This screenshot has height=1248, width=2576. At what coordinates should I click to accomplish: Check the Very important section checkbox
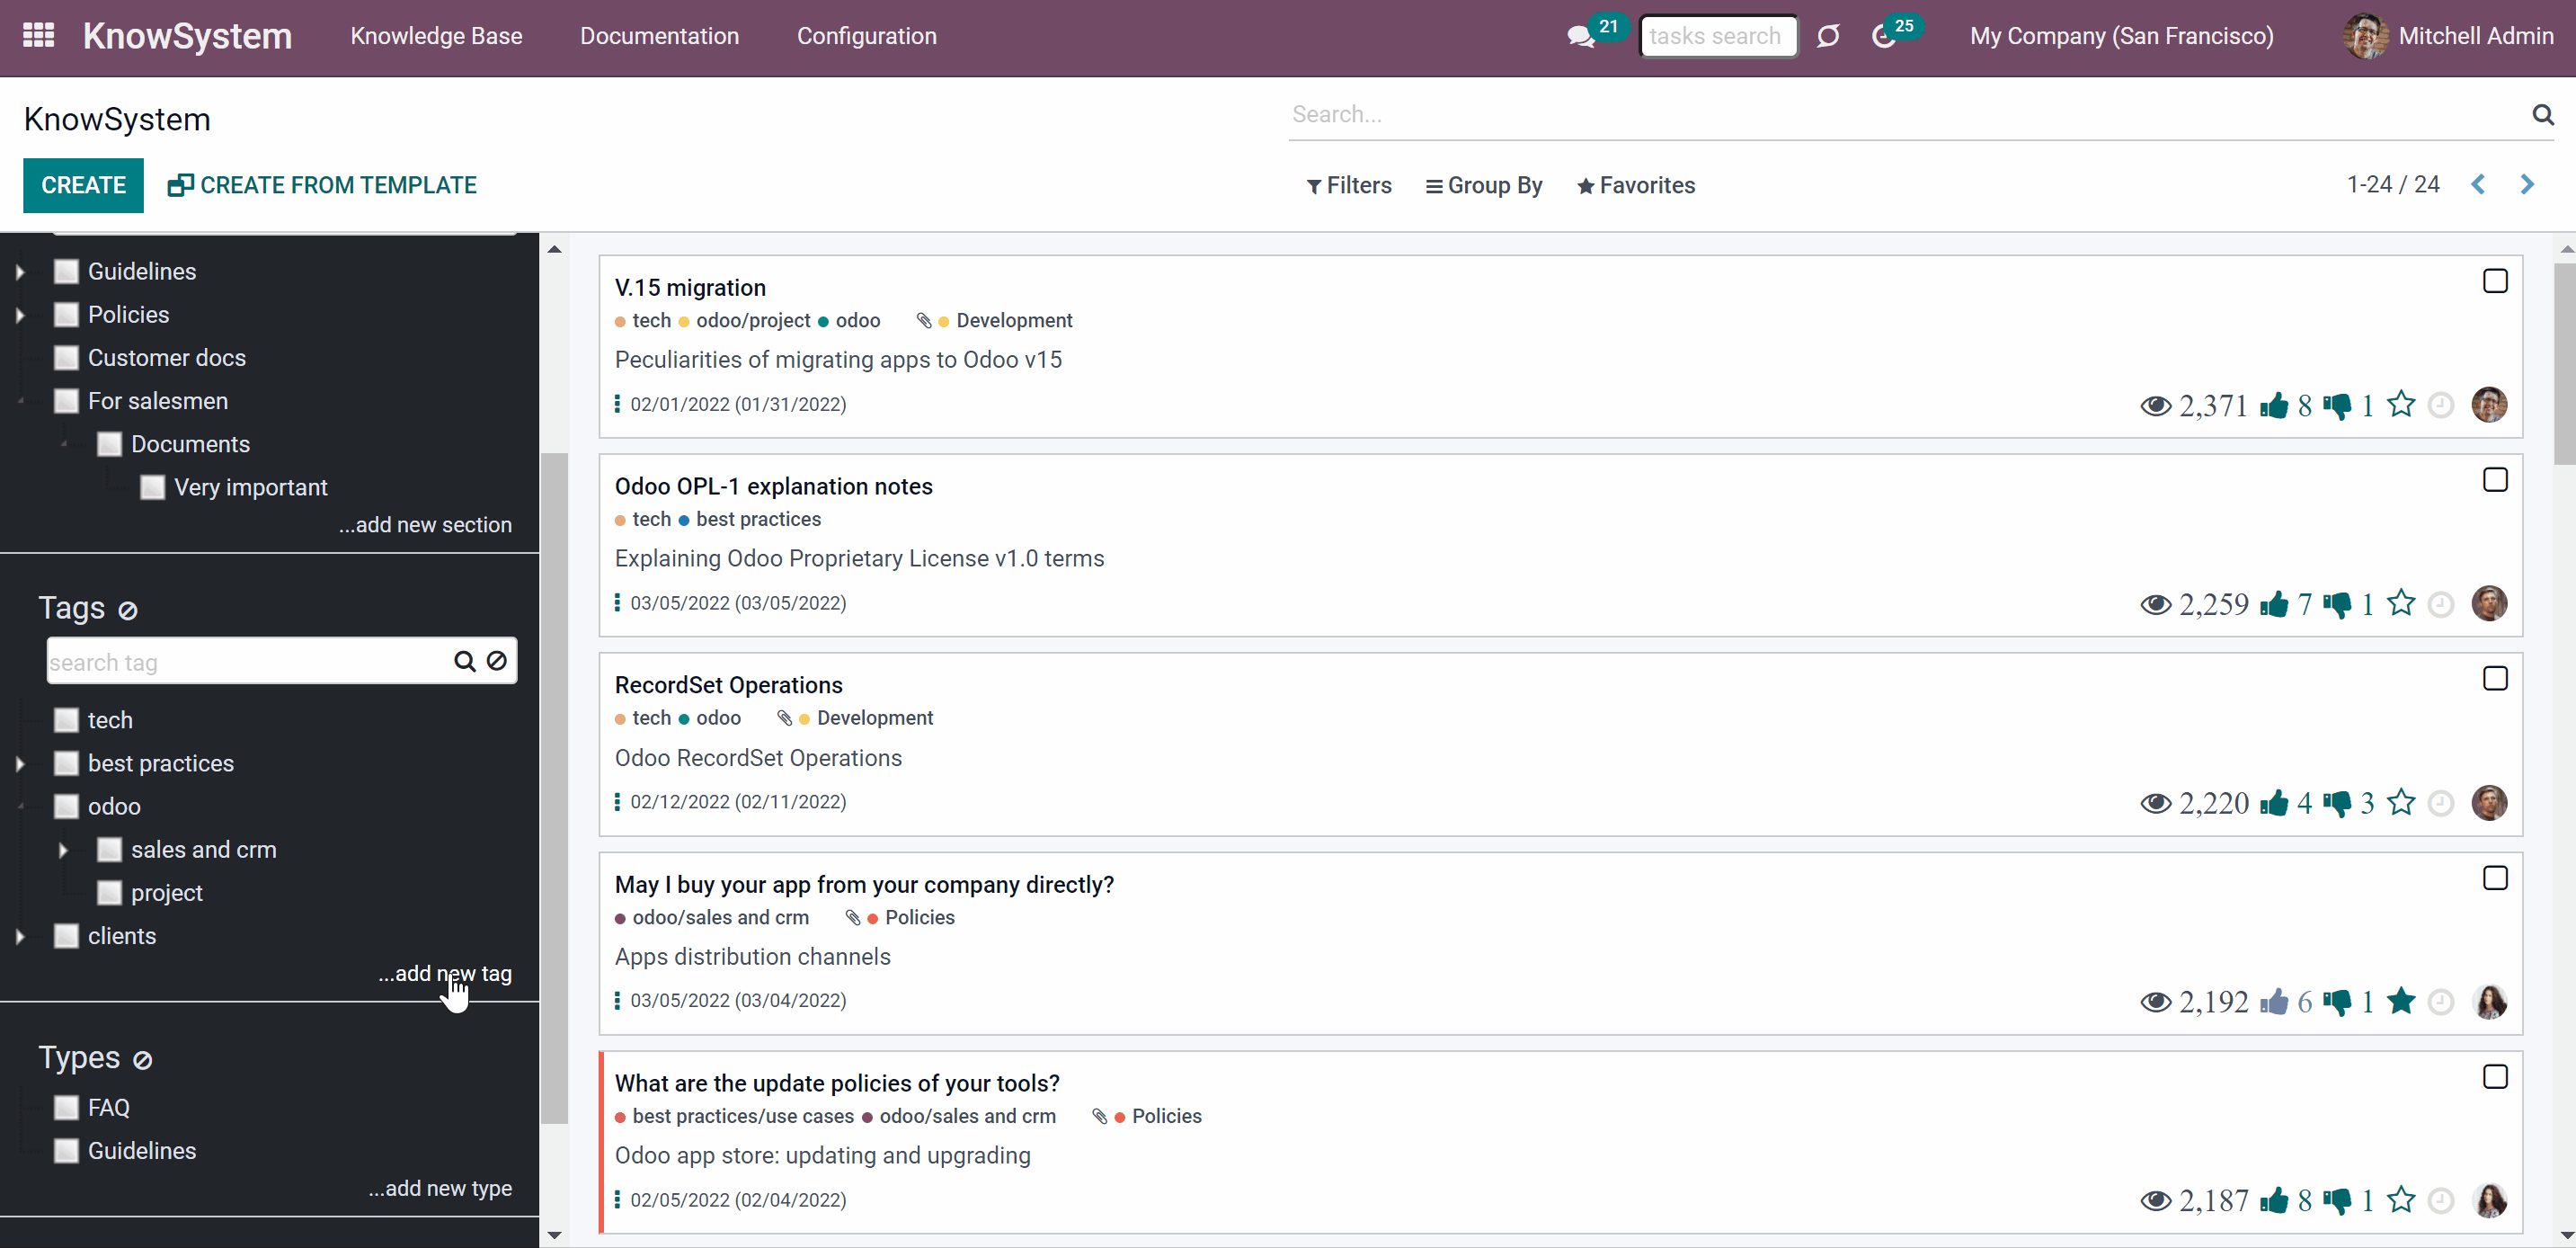pyautogui.click(x=153, y=487)
